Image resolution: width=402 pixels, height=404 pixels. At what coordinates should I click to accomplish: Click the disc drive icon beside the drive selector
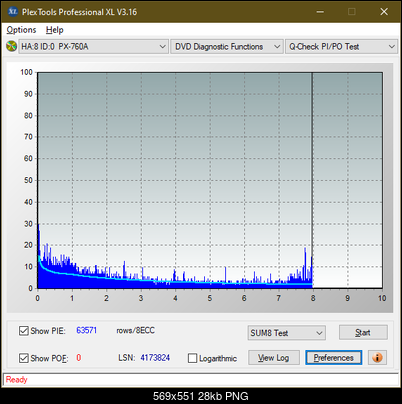click(11, 46)
